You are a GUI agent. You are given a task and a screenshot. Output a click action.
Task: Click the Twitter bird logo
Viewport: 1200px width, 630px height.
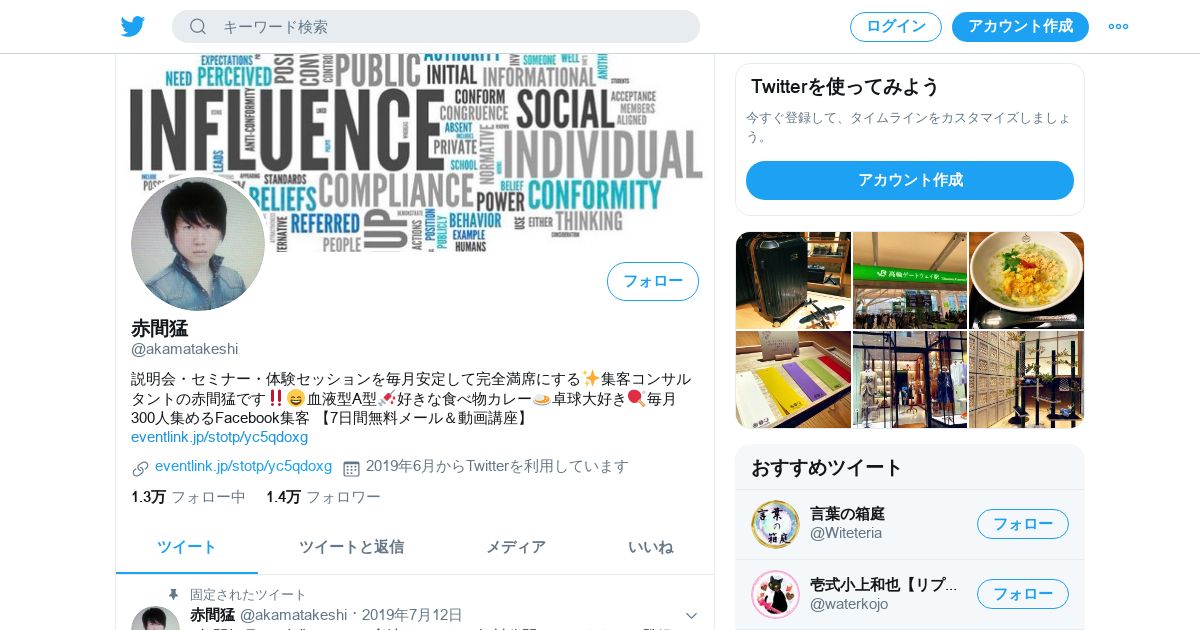133,26
